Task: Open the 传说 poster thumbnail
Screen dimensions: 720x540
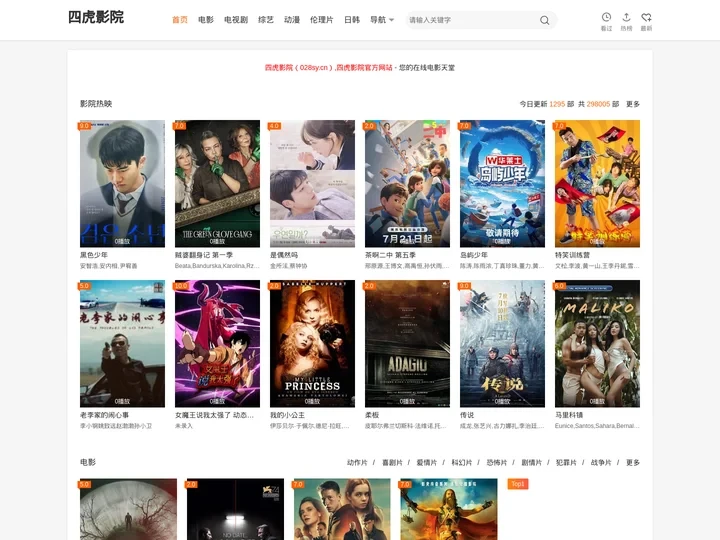Action: [x=502, y=343]
